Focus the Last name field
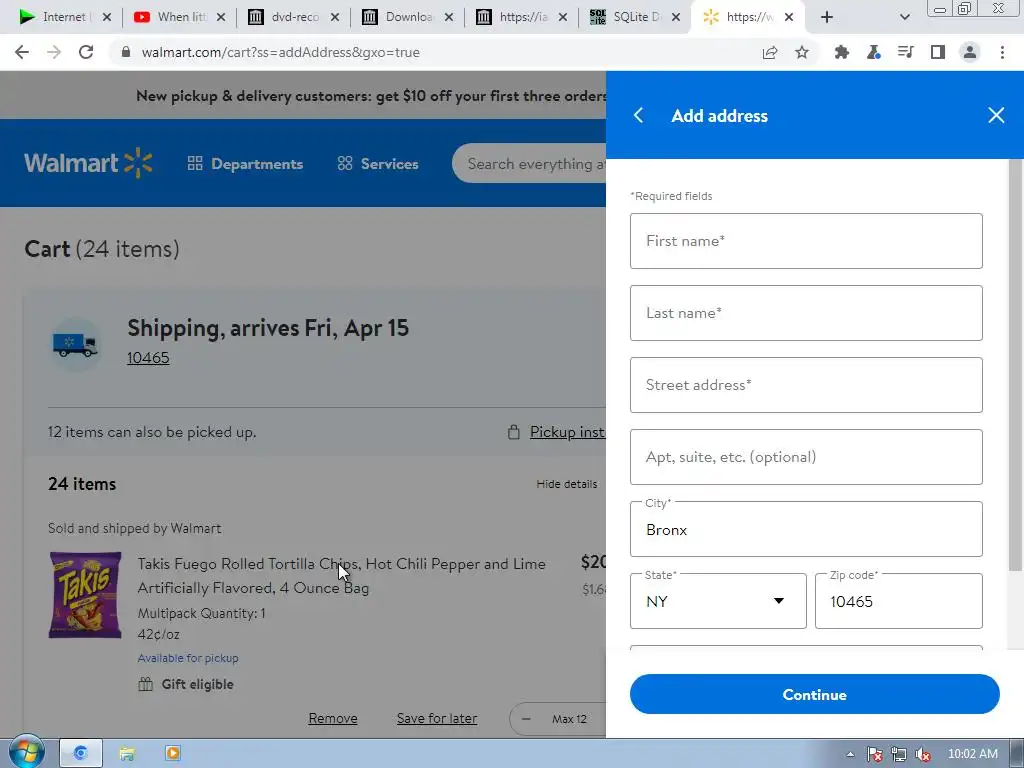The height and width of the screenshot is (768, 1024). pos(806,313)
